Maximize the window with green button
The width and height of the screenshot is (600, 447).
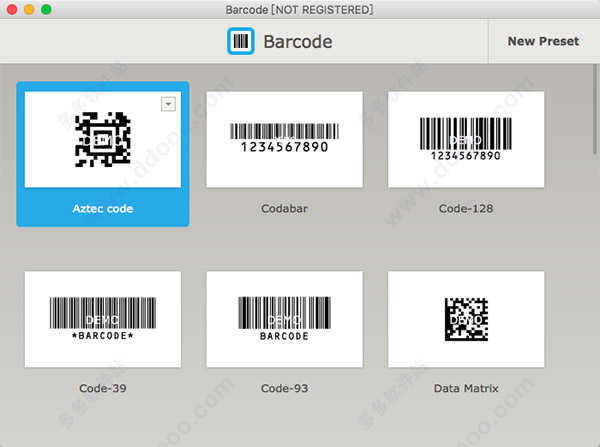(46, 9)
